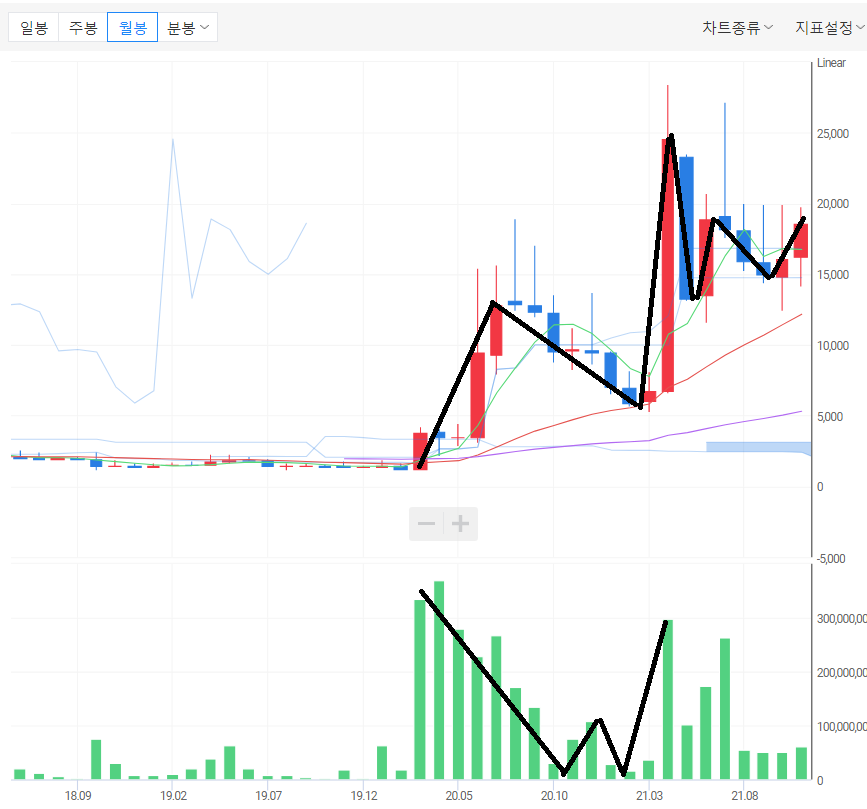The height and width of the screenshot is (809, 867).
Task: Click the 200,000,00 volume axis label
Action: 842,673
